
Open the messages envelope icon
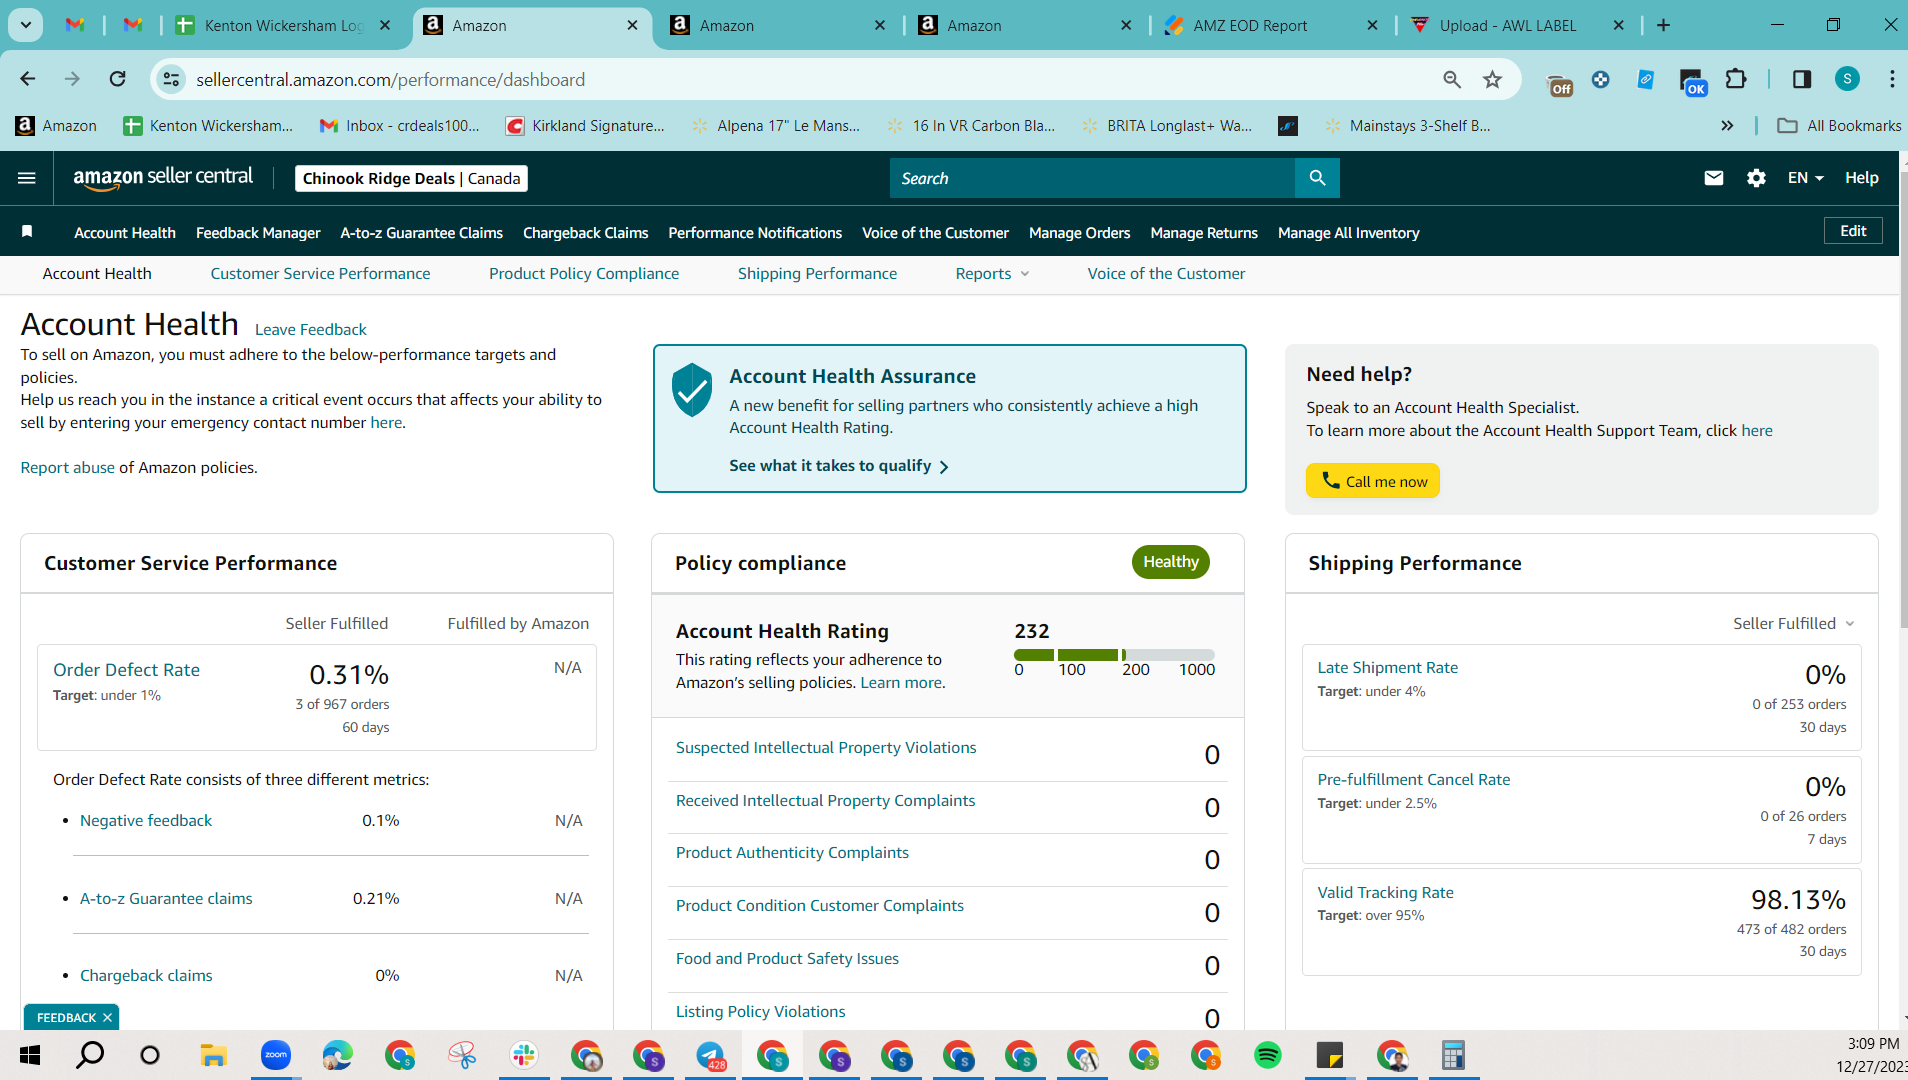1714,178
